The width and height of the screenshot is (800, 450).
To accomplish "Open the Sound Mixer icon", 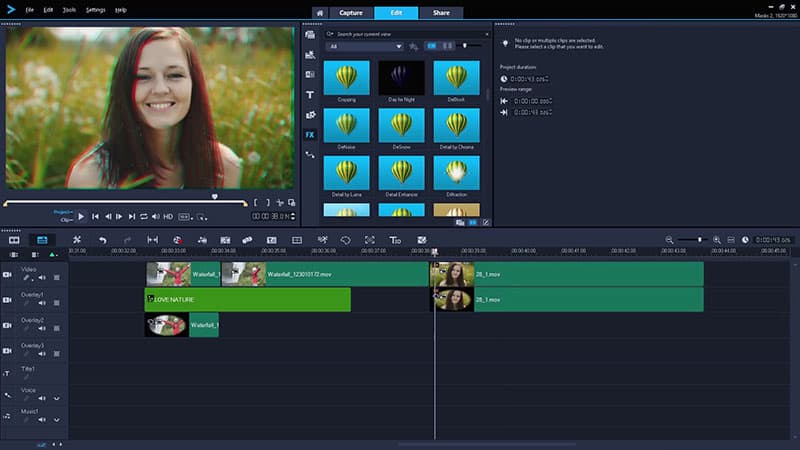I will tap(202, 240).
